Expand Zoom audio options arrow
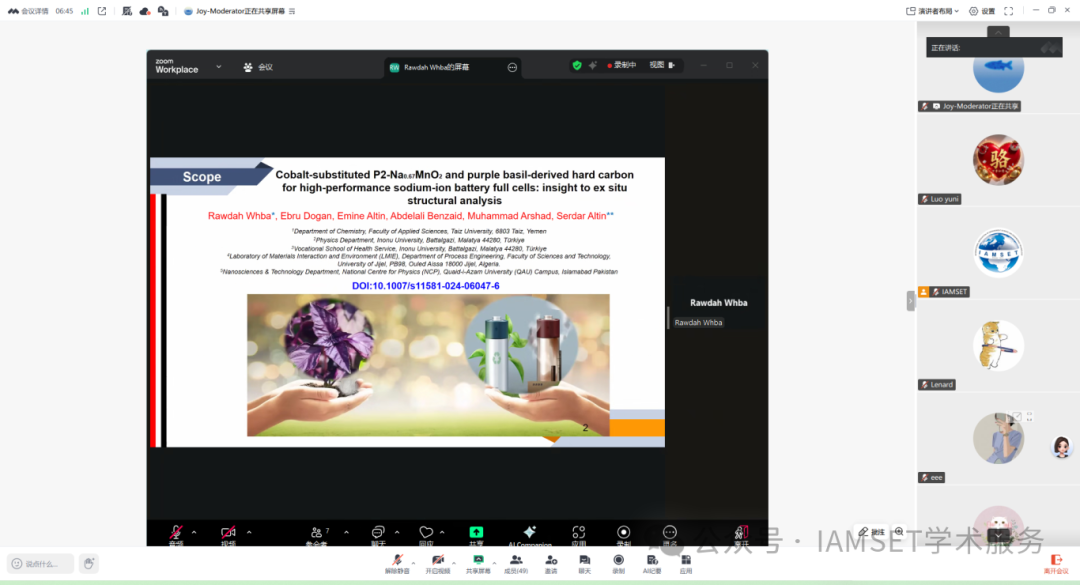This screenshot has height=585, width=1080. click(194, 532)
